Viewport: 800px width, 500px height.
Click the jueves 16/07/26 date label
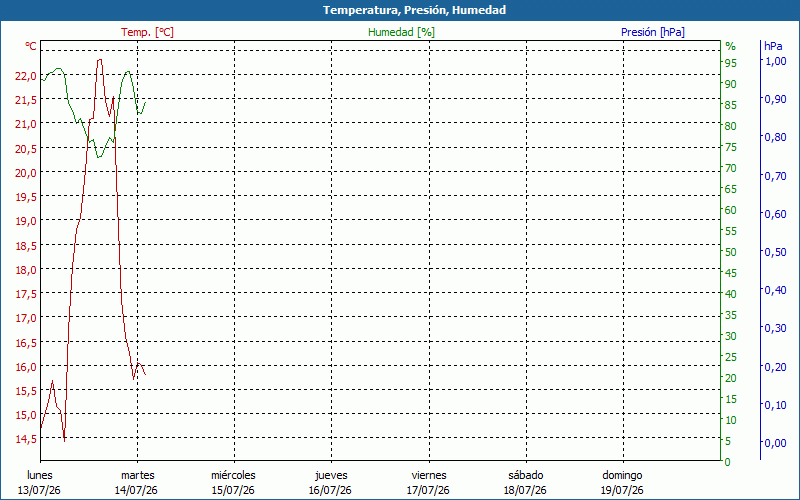(330, 483)
